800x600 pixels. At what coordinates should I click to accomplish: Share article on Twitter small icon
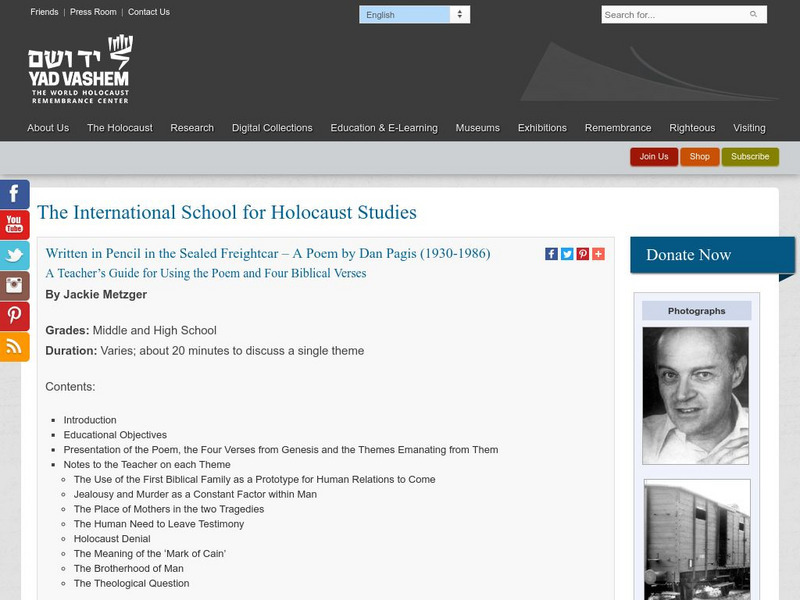point(567,254)
